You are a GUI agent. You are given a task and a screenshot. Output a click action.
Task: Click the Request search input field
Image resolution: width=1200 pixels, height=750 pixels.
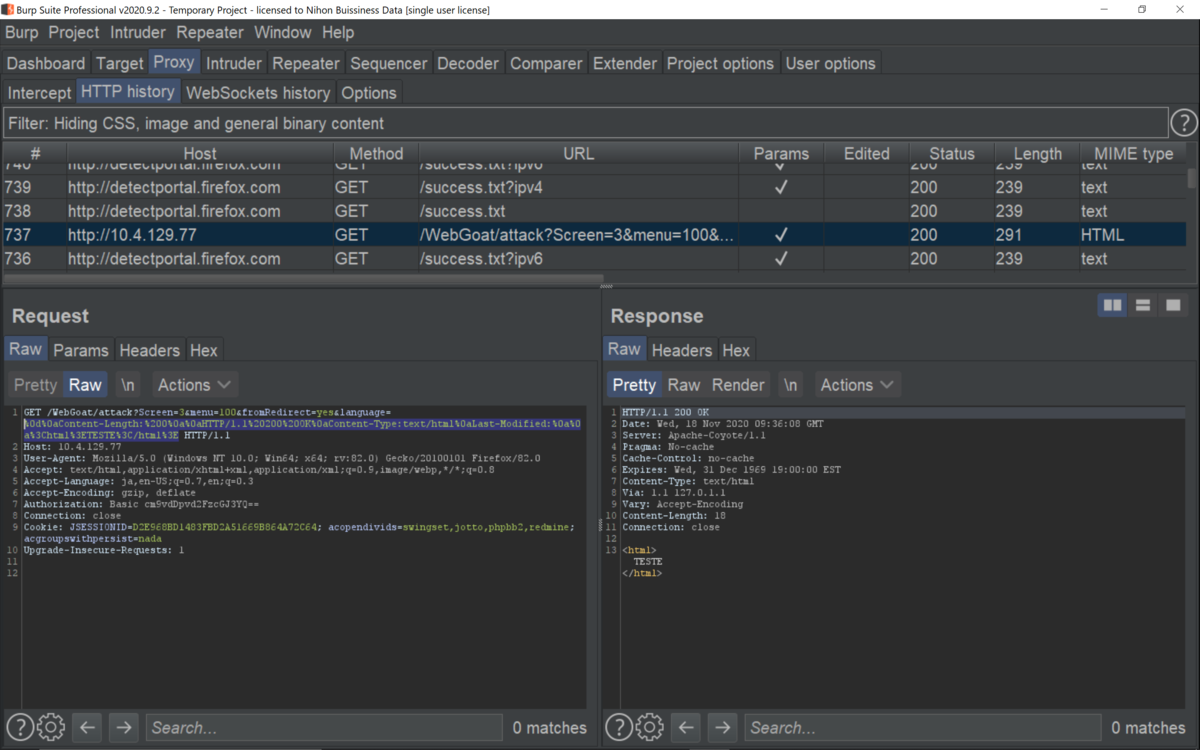(x=324, y=727)
